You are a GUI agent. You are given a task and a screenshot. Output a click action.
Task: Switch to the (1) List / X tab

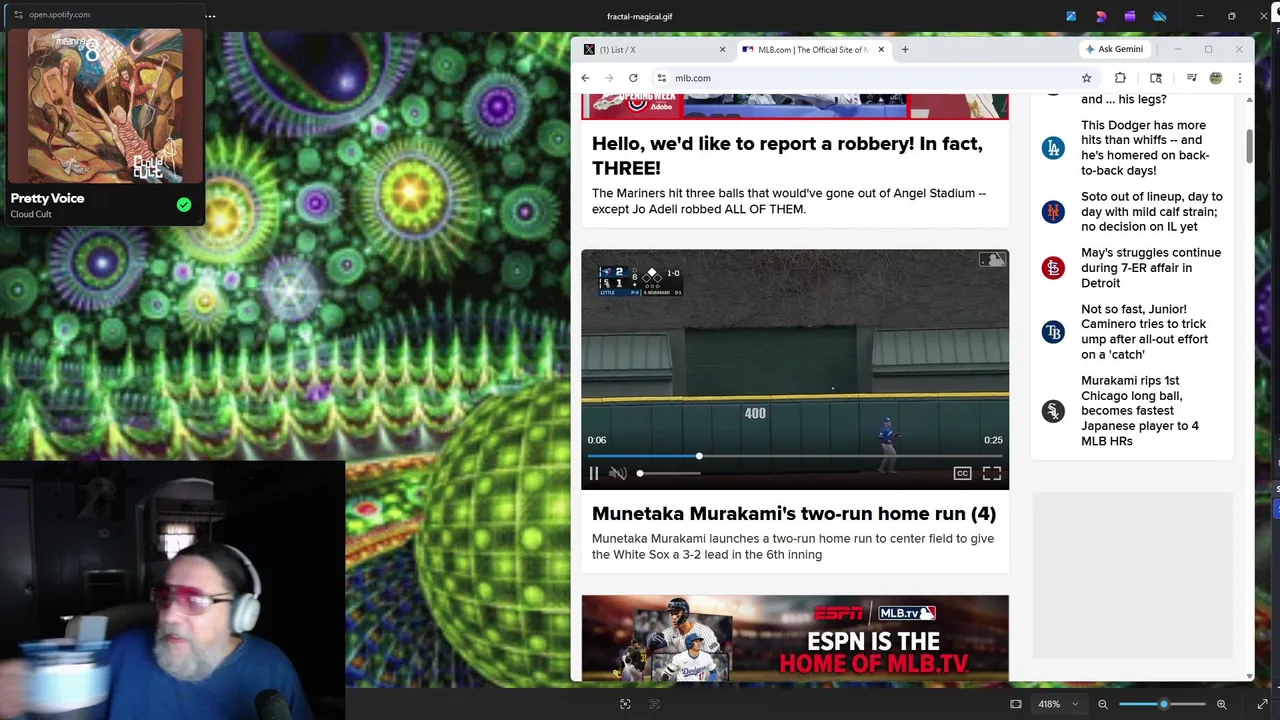pos(653,49)
